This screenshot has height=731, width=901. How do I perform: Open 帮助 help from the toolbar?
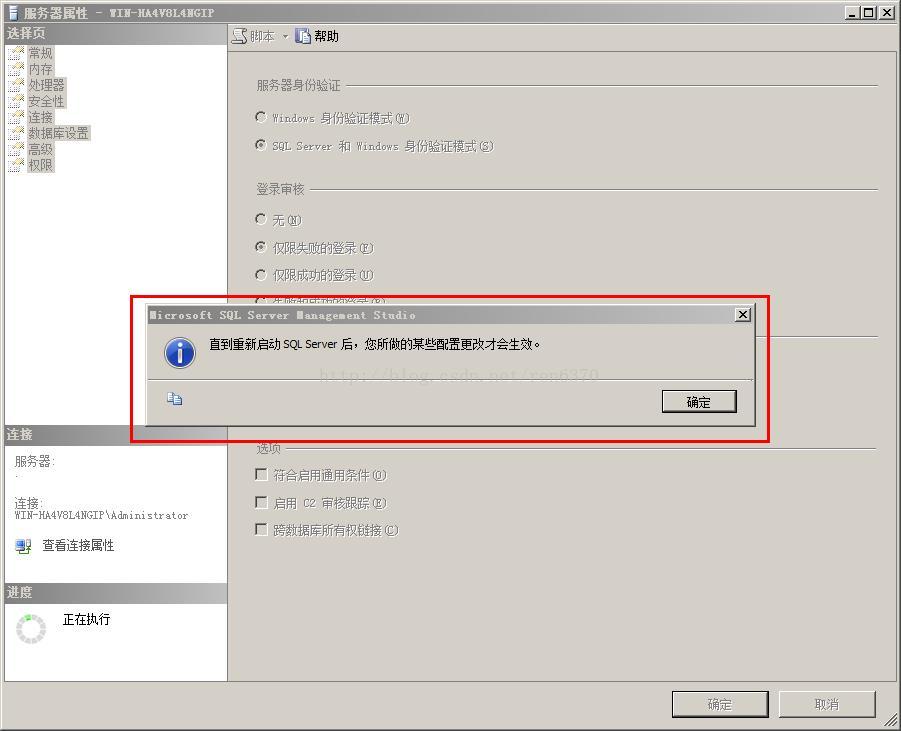click(317, 36)
